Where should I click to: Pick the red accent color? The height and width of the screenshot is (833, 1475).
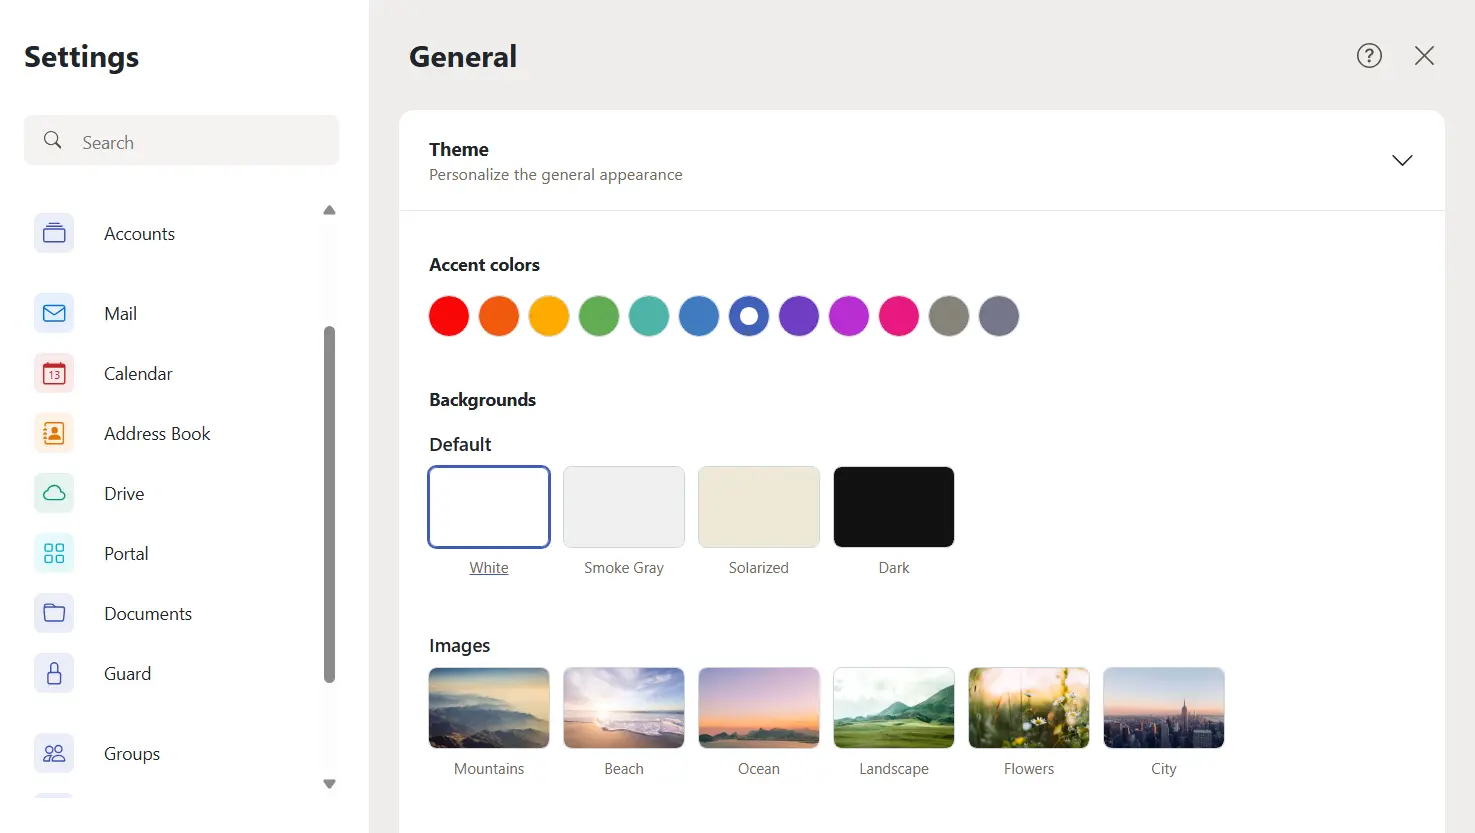[x=449, y=316]
